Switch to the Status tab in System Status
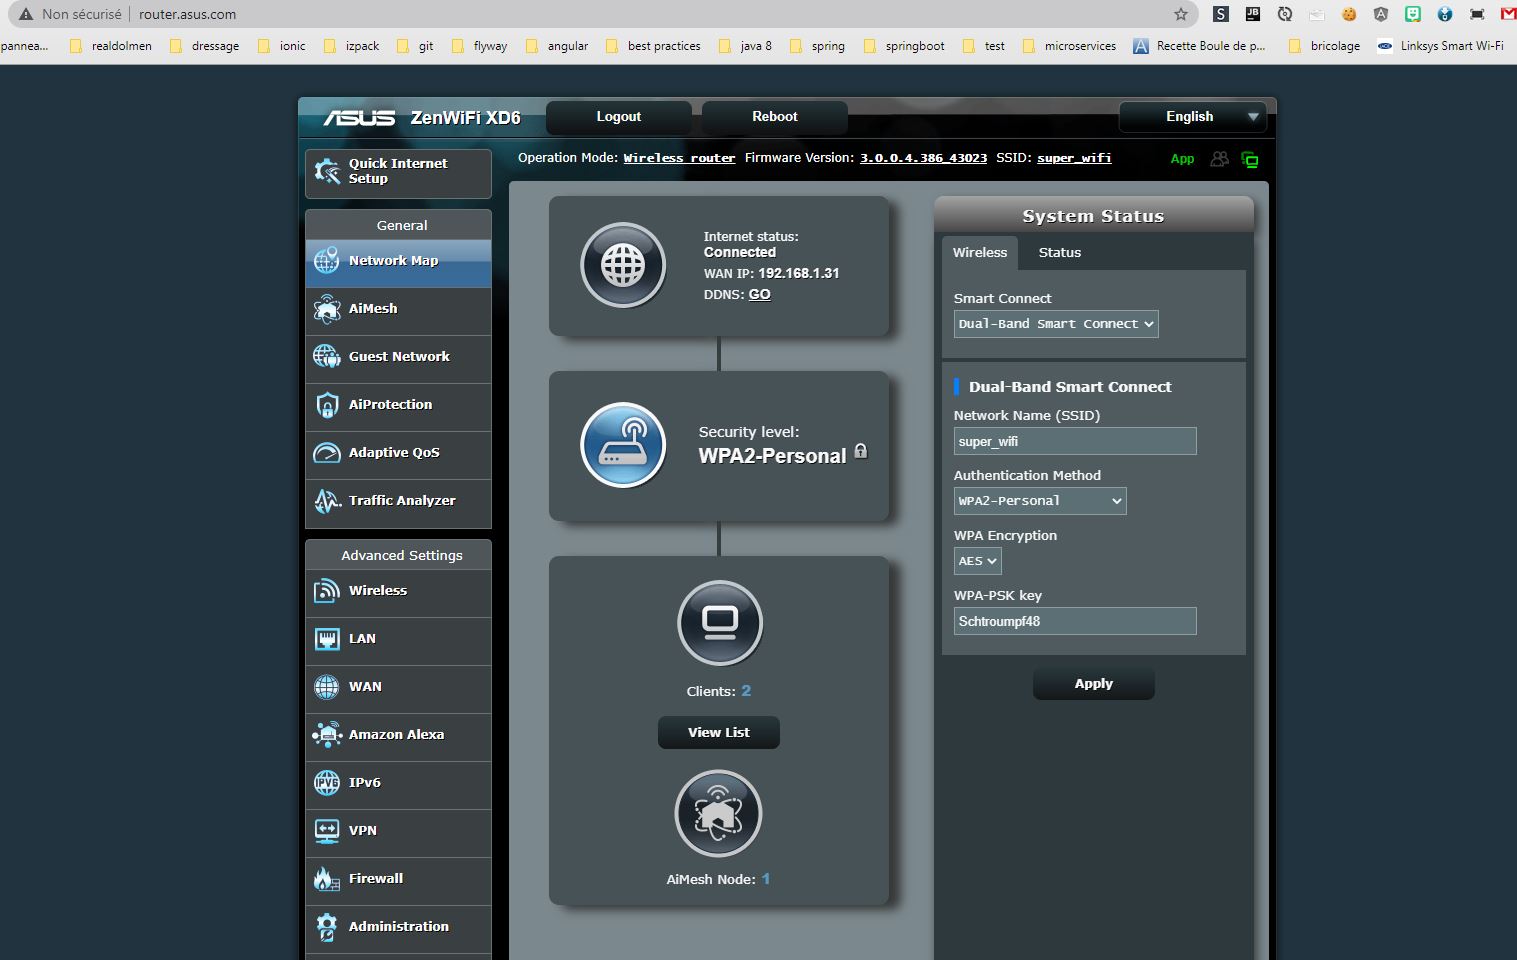This screenshot has height=960, width=1517. coord(1060,253)
